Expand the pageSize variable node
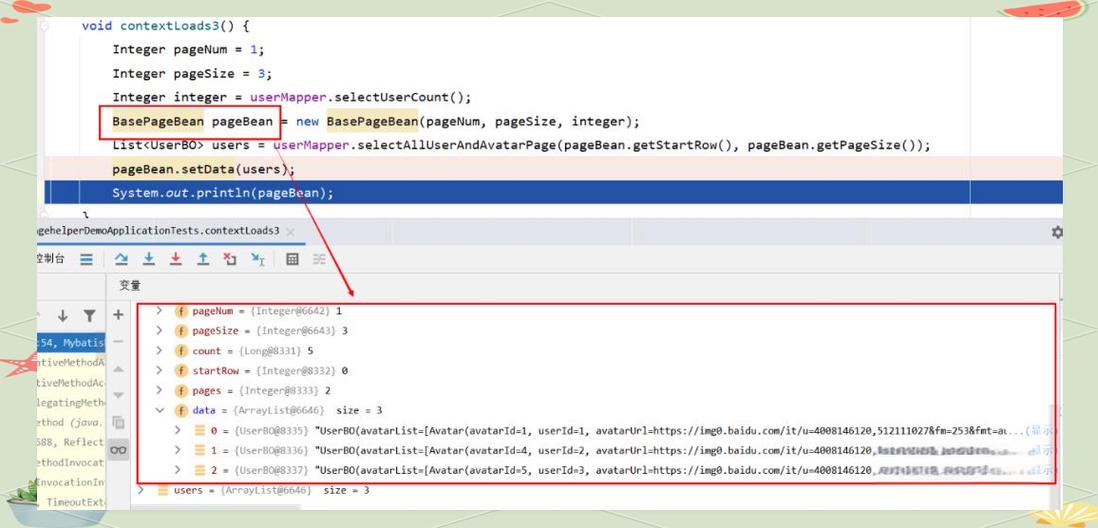The height and width of the screenshot is (528, 1098). [159, 330]
